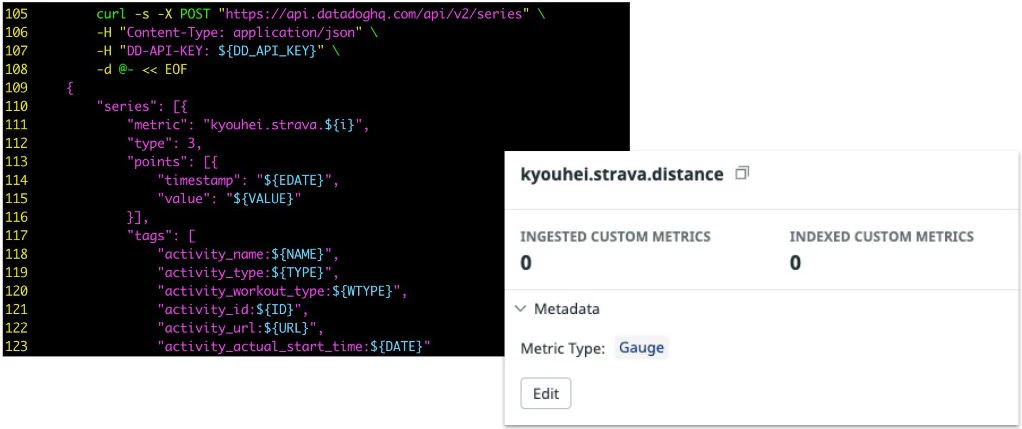Screen dimensions: 1022x429
Task: Click the Datadog API URL in line 105
Action: click(375, 14)
